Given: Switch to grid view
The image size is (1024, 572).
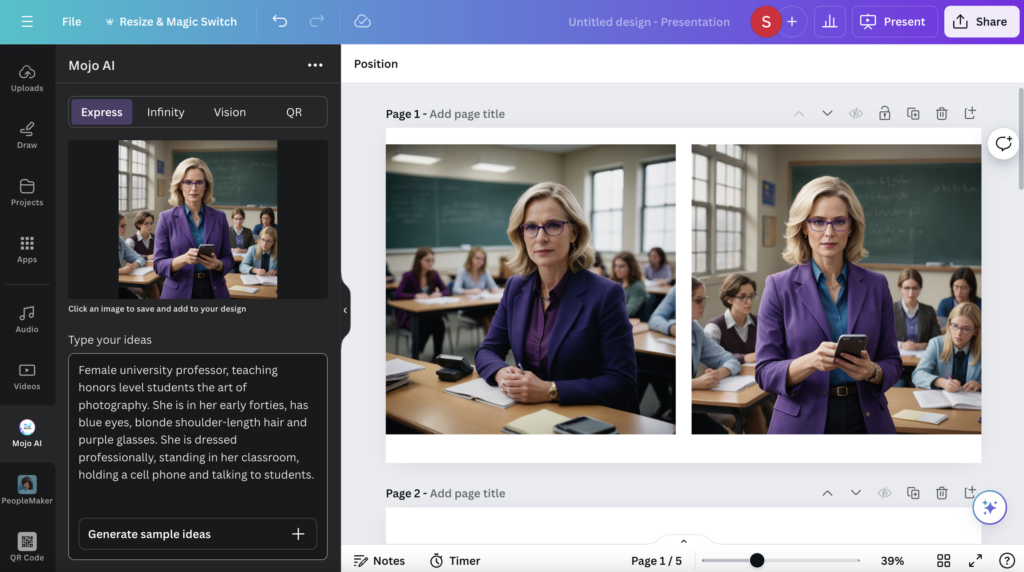Looking at the screenshot, I should point(943,561).
